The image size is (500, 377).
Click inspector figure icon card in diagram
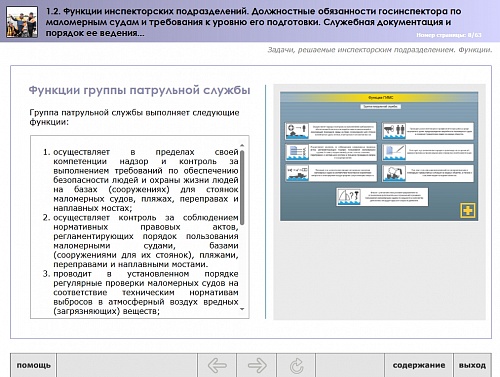click(x=428, y=173)
